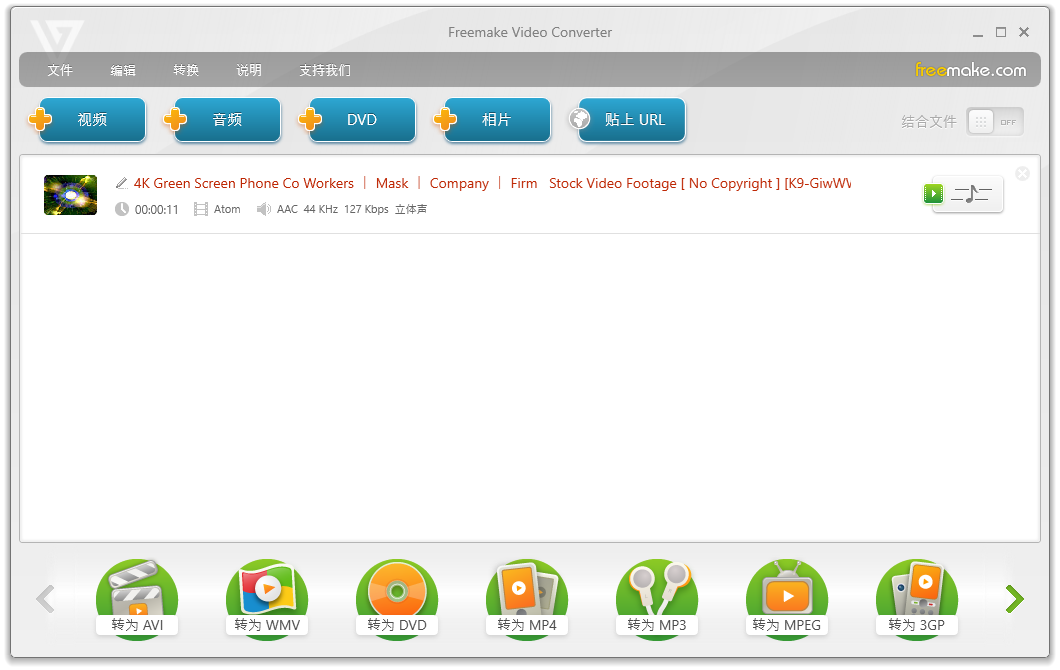1060x670 pixels.
Task: Open the 转换 menu
Action: (x=186, y=70)
